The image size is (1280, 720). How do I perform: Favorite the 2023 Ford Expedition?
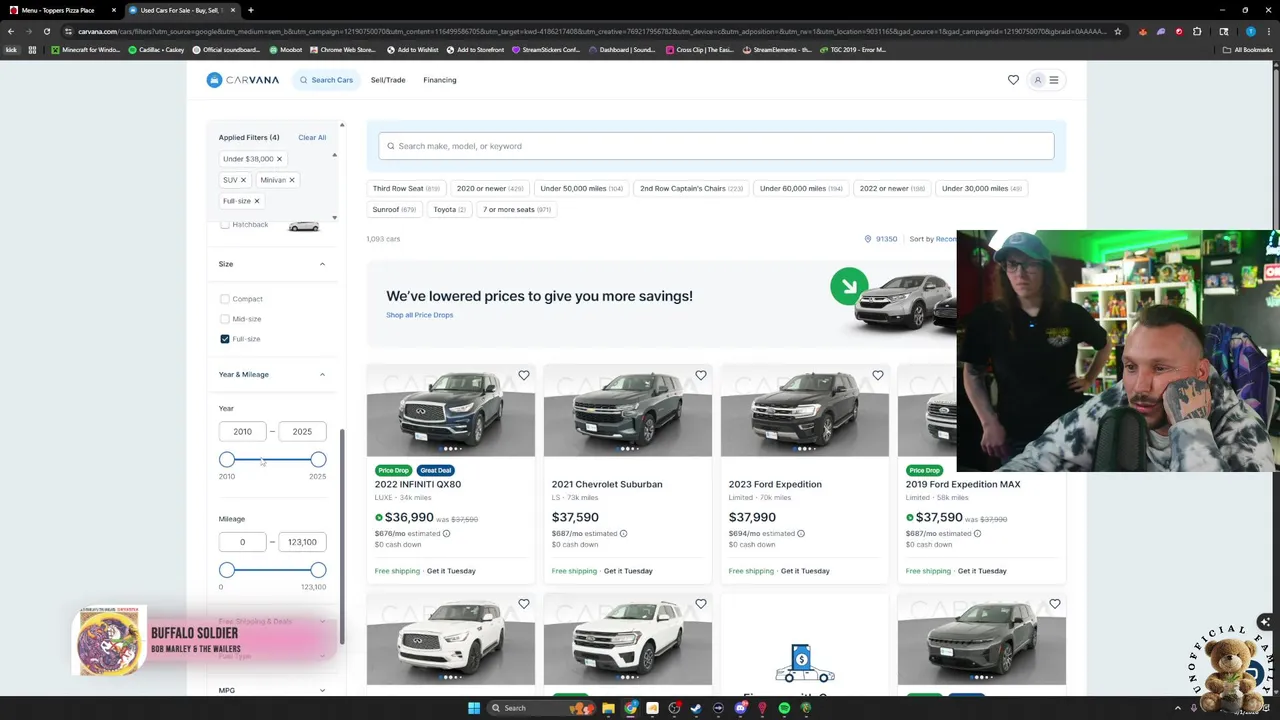[x=878, y=375]
